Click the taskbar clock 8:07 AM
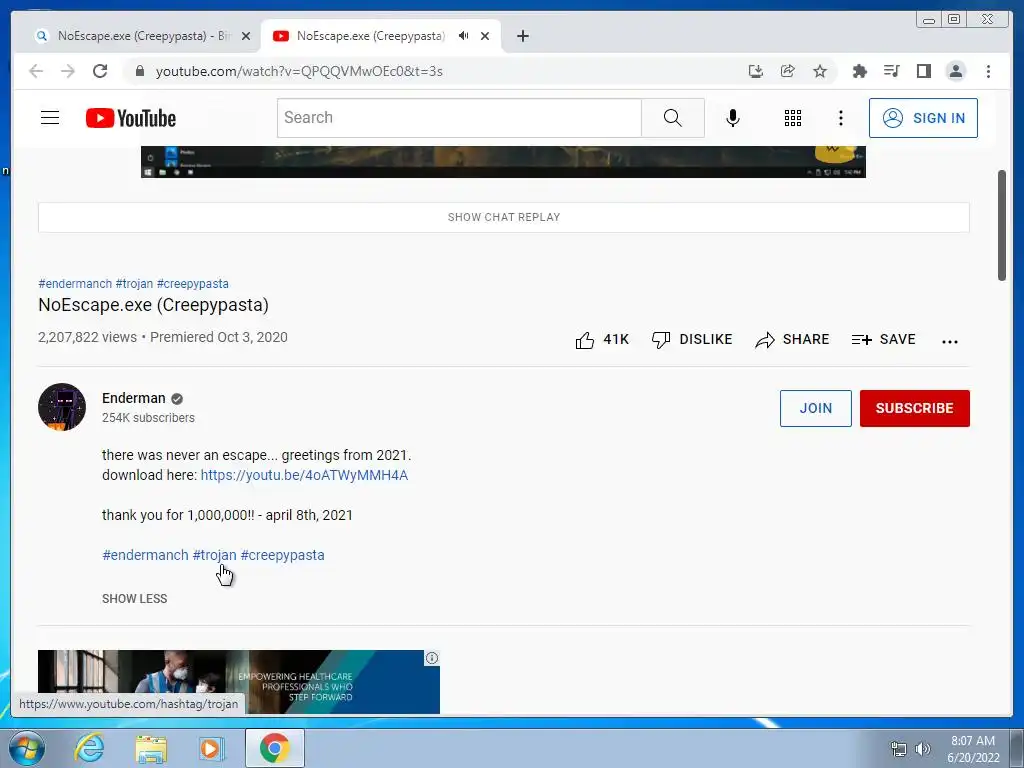 point(972,741)
